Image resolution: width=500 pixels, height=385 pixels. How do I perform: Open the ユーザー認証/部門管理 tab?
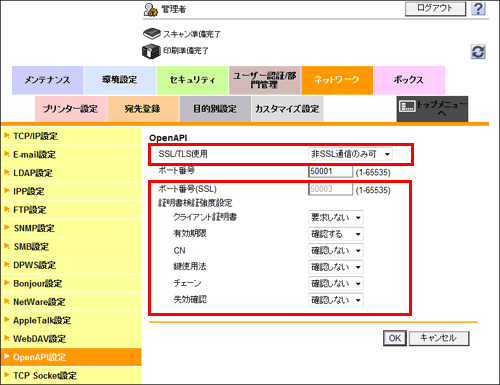point(265,80)
